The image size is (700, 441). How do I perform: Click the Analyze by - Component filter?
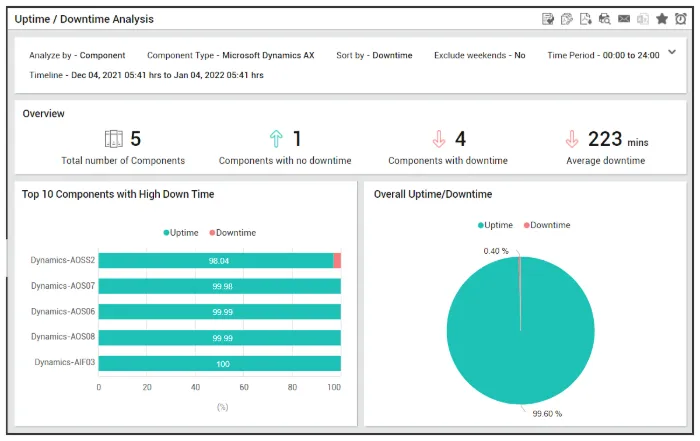coord(77,55)
